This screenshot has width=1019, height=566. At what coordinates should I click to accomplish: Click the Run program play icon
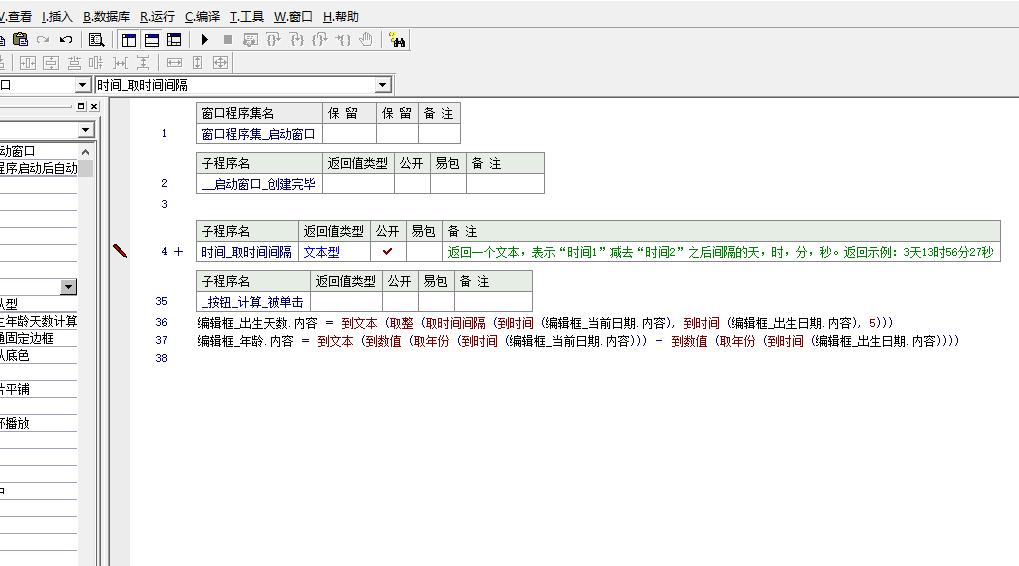click(x=205, y=40)
